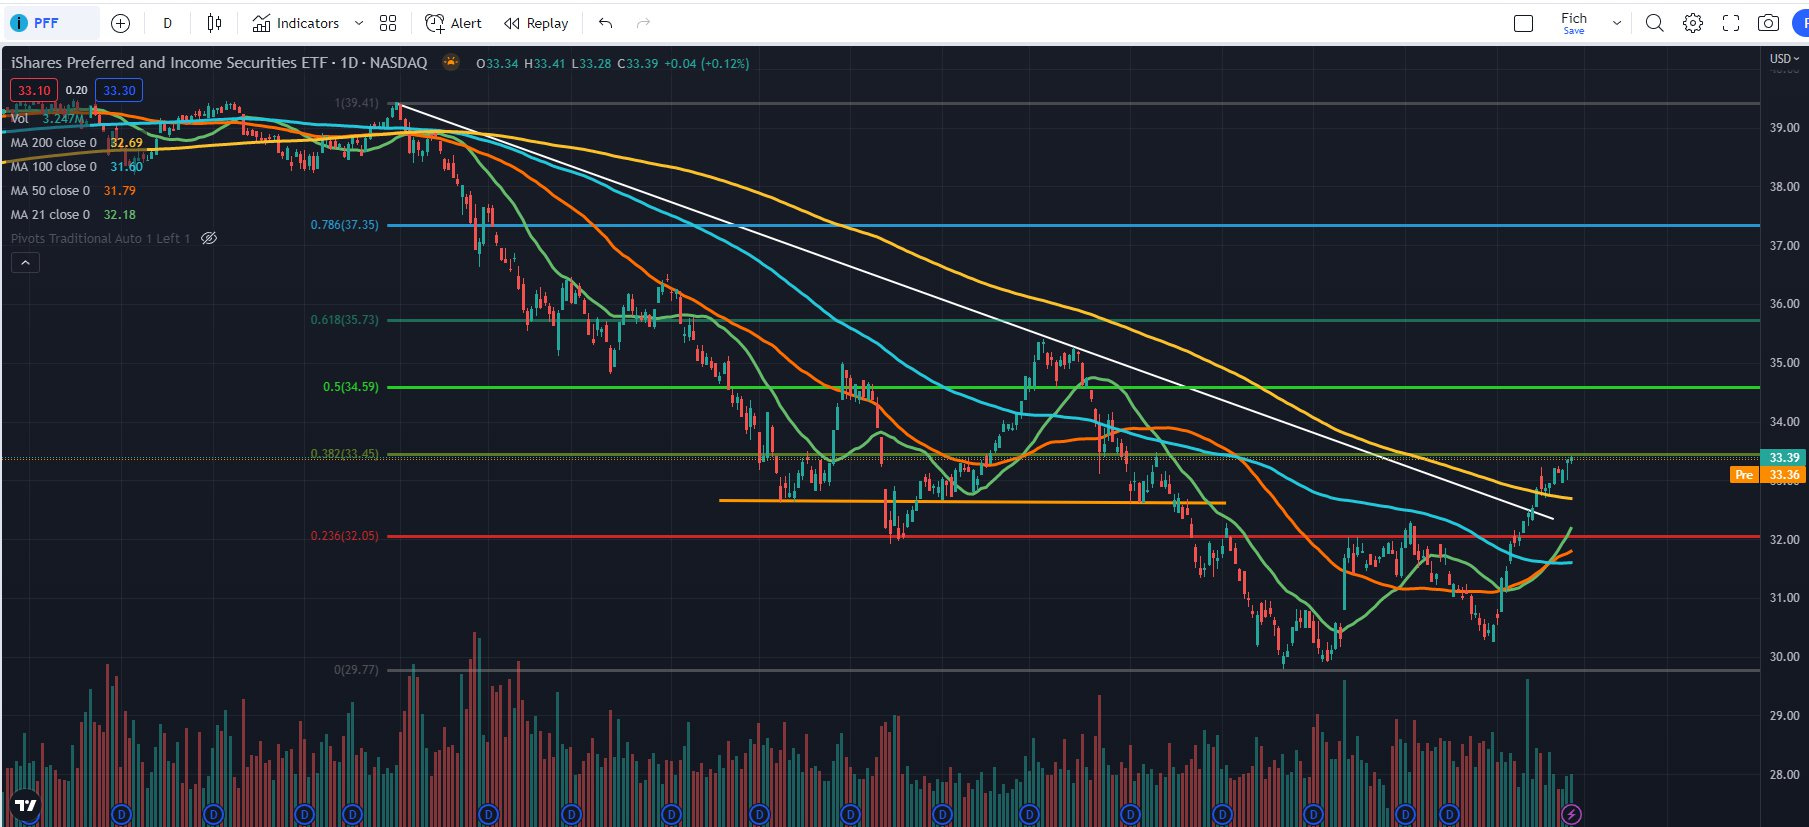Undo the last chart action
This screenshot has height=827, width=1809.
pos(605,23)
